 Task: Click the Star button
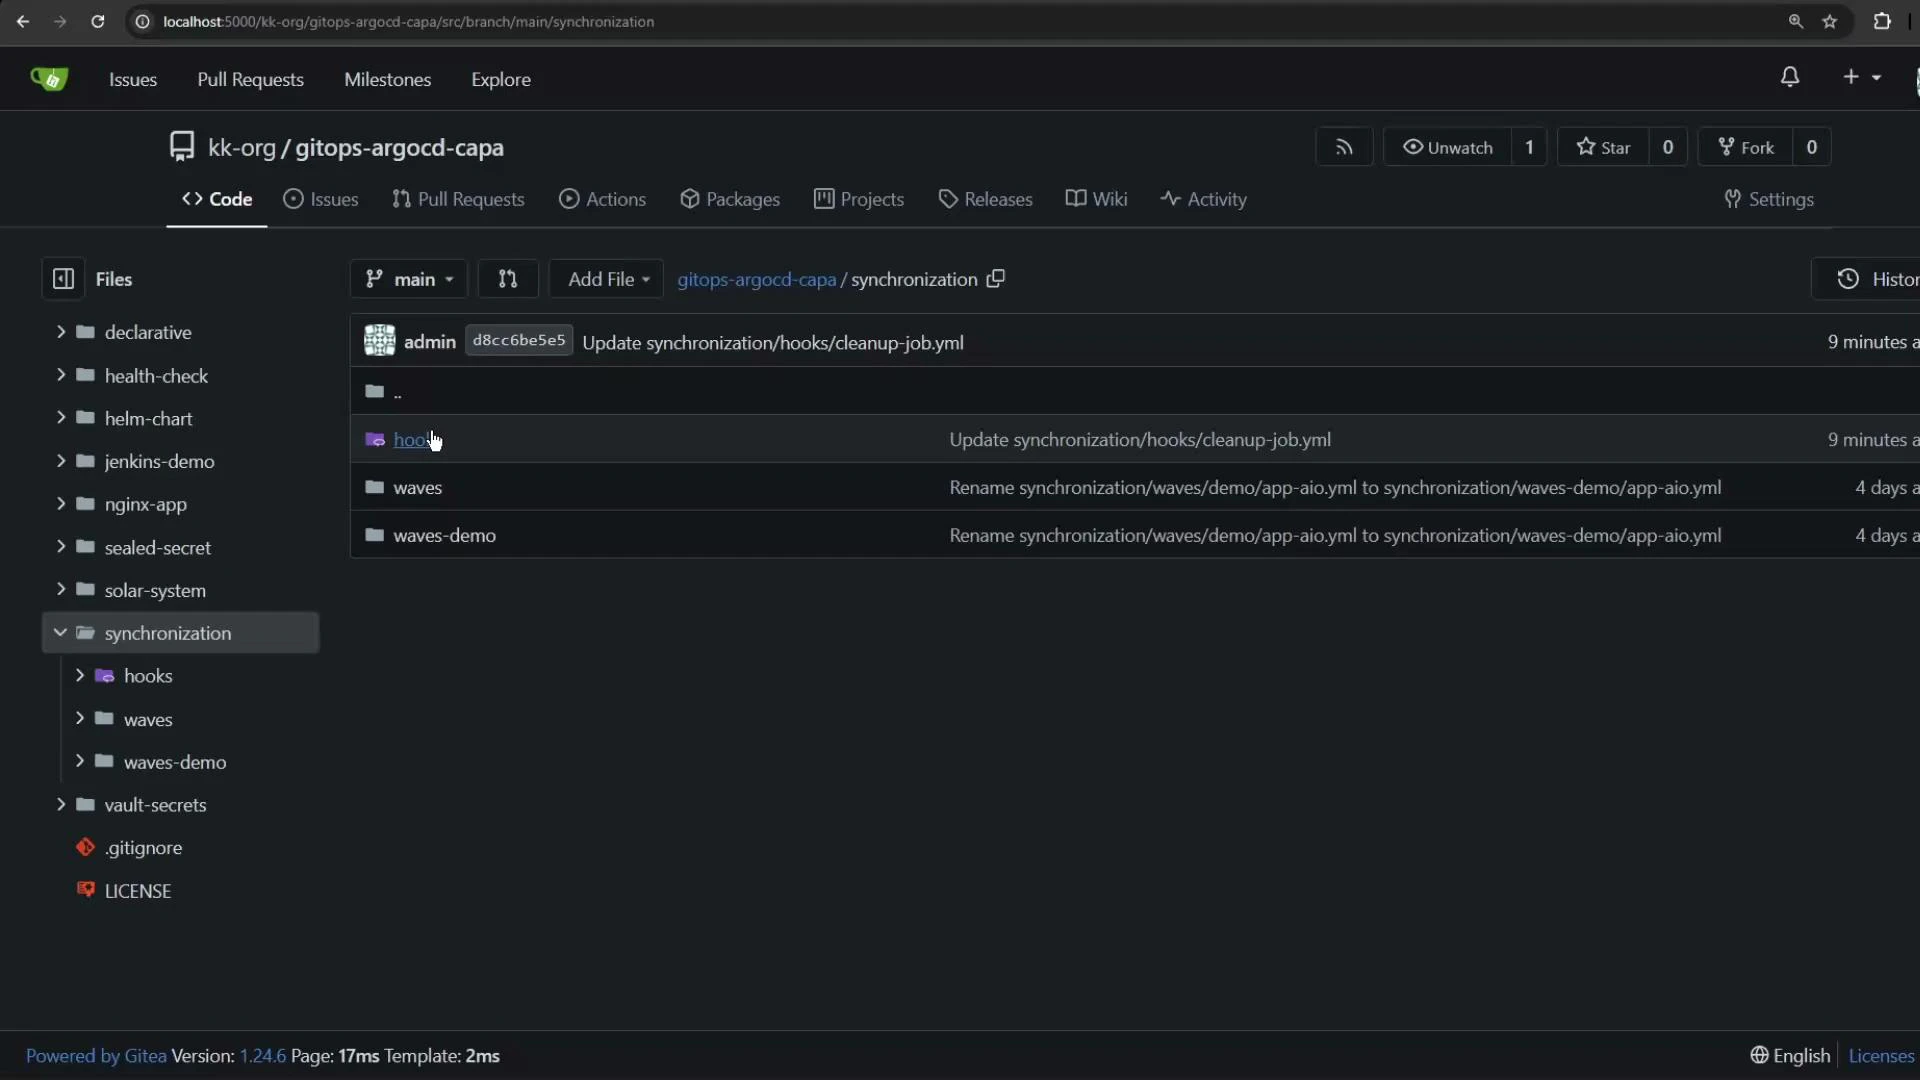coord(1603,147)
